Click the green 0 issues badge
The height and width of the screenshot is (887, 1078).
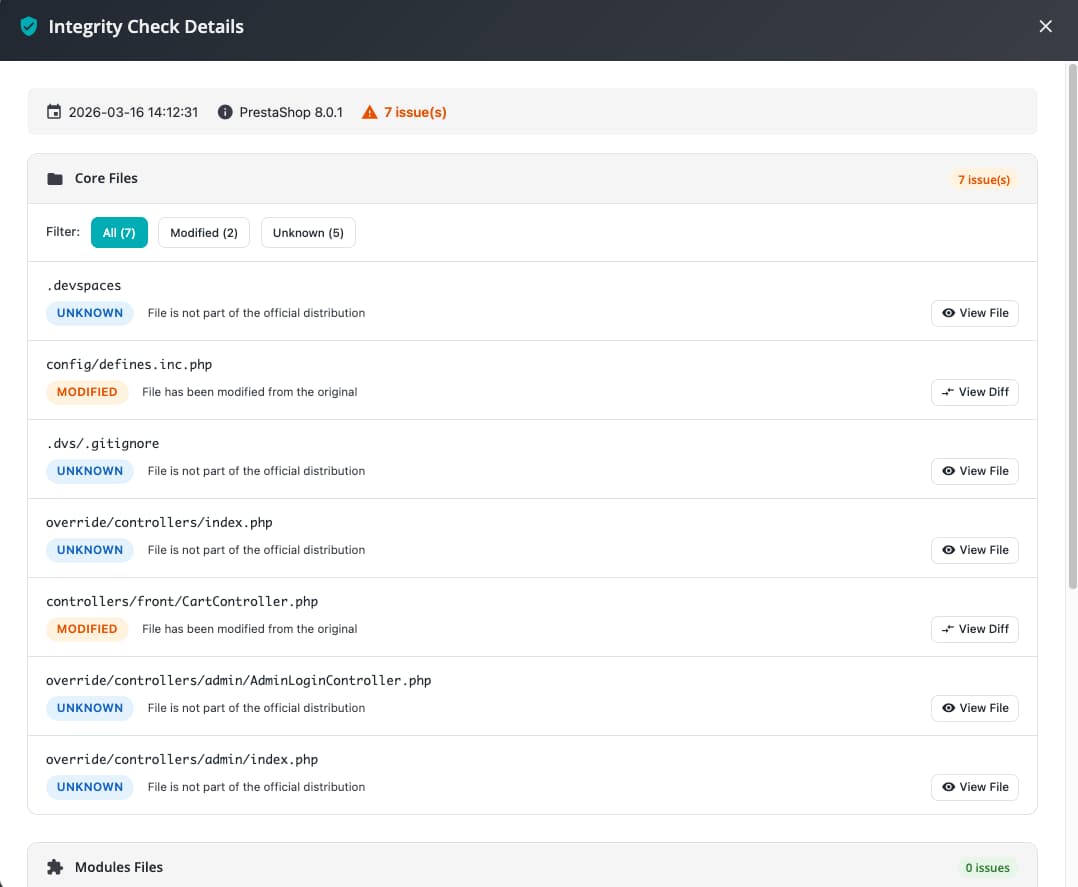pos(985,868)
